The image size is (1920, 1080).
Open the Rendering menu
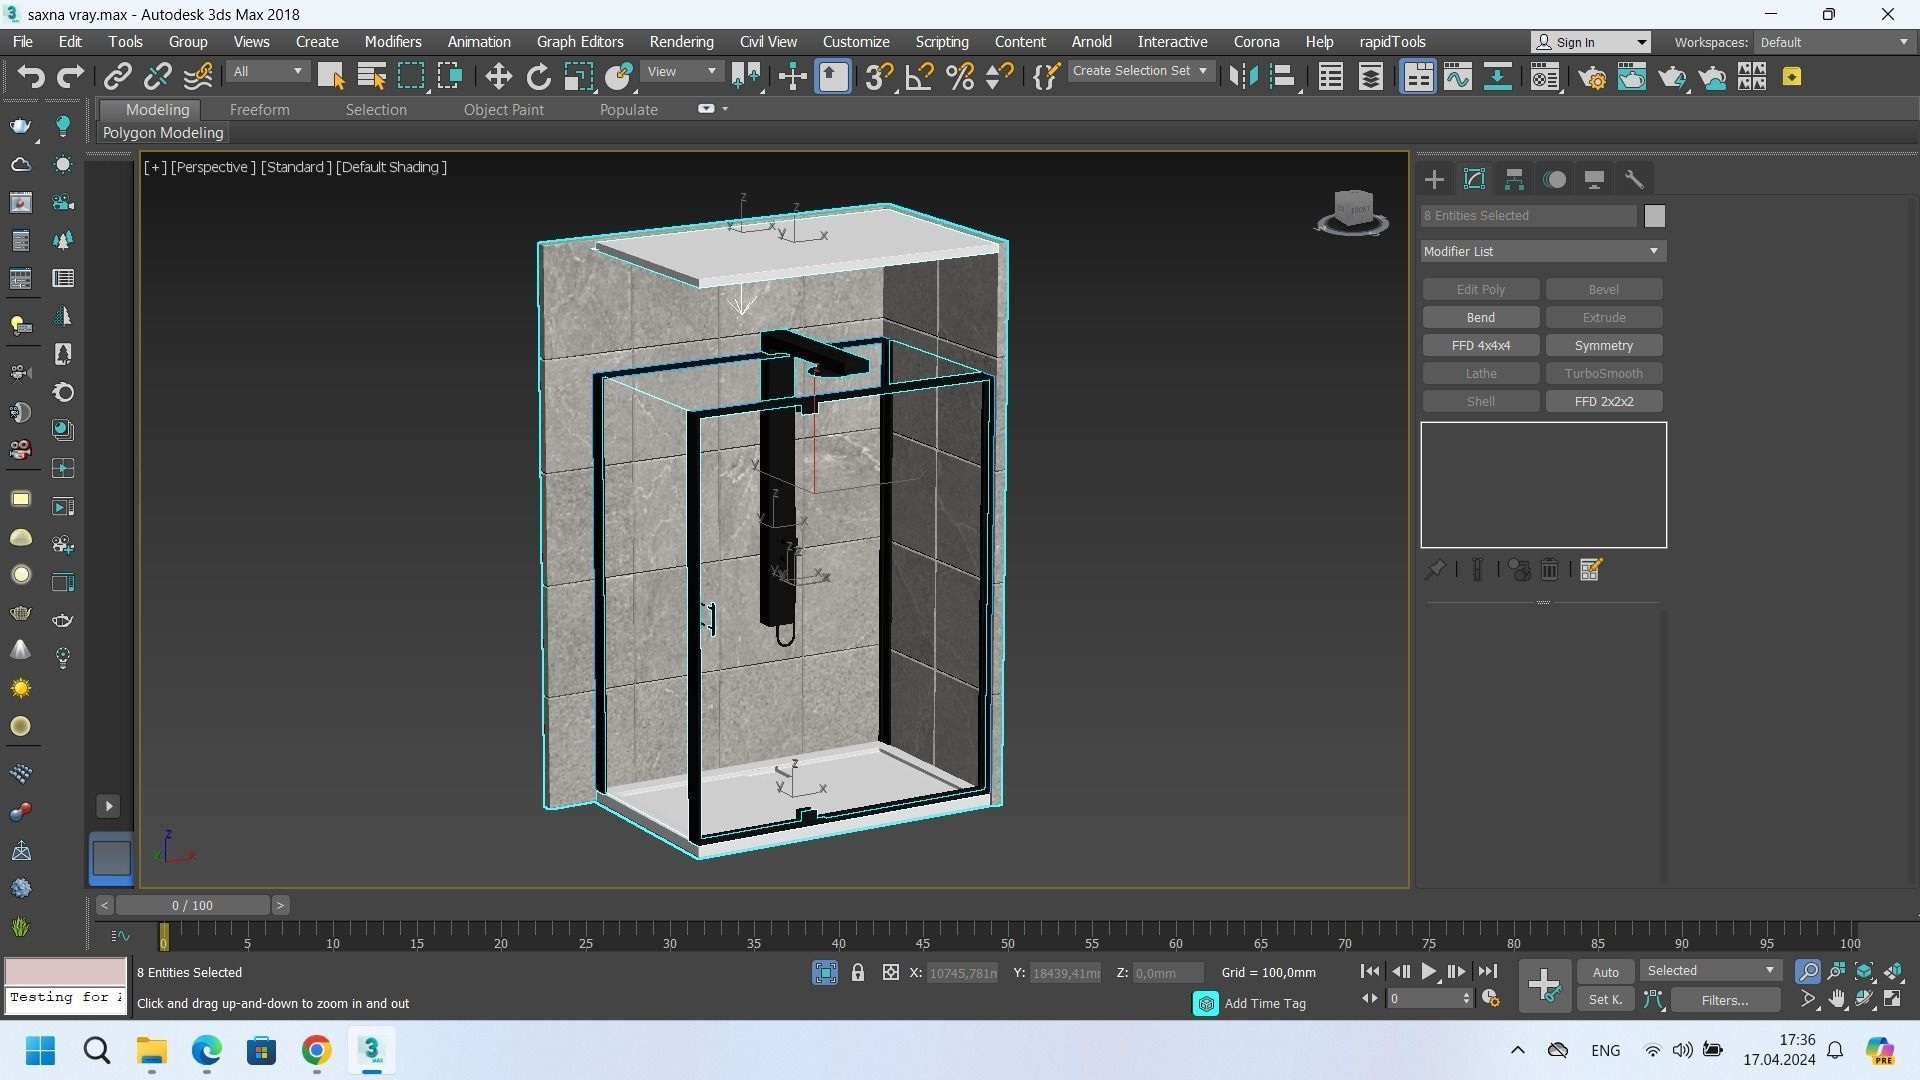[x=681, y=42]
